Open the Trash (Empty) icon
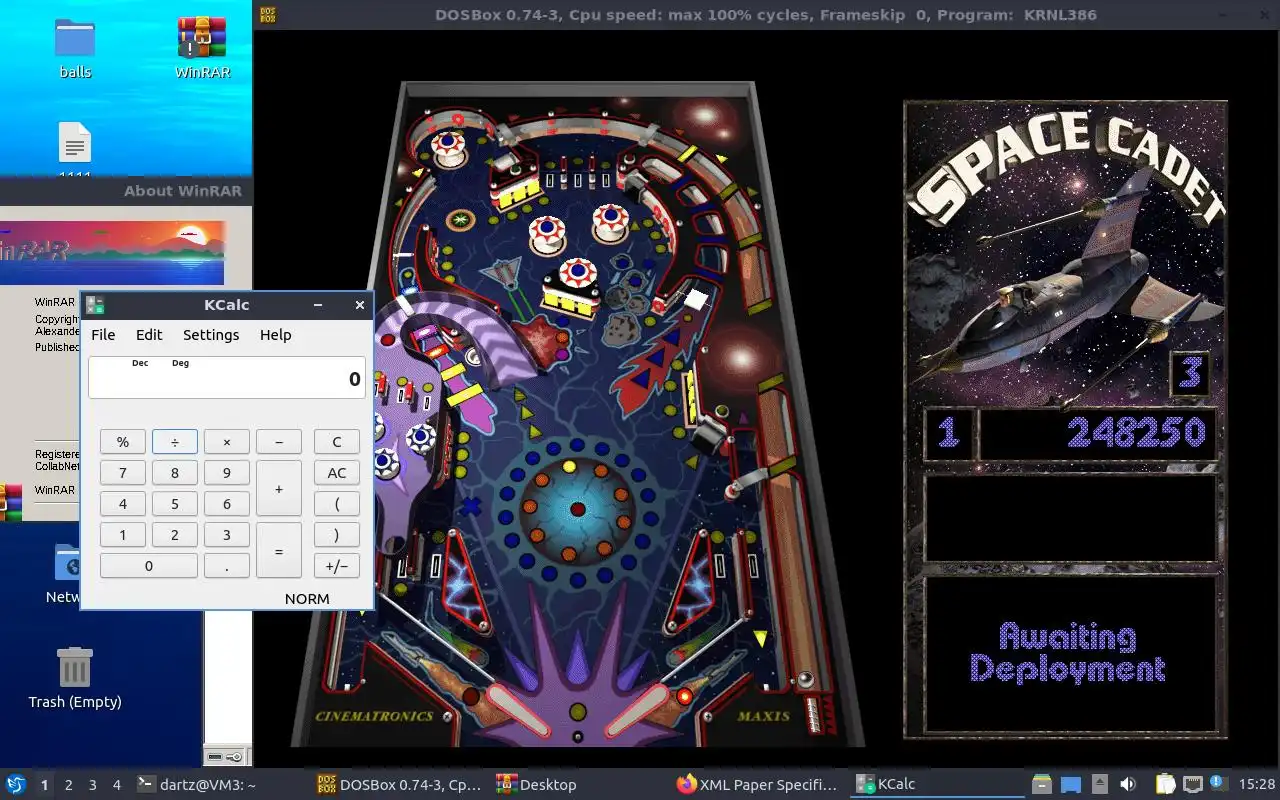The width and height of the screenshot is (1280, 800). click(x=75, y=677)
